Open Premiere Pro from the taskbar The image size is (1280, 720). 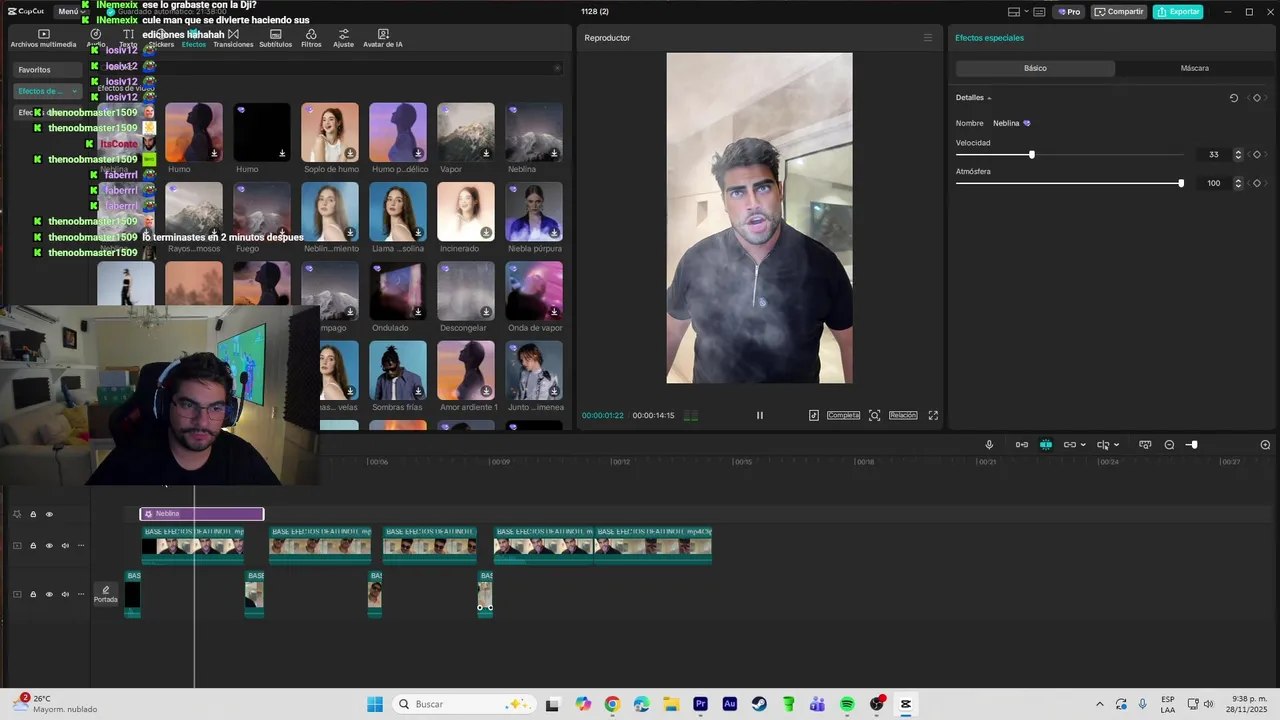[700, 704]
